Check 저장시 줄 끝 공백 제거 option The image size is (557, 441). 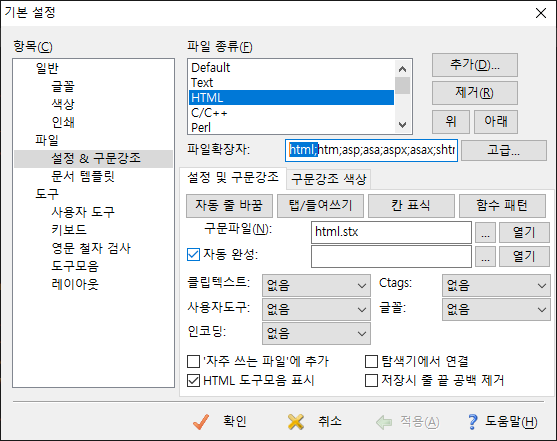tap(371, 381)
